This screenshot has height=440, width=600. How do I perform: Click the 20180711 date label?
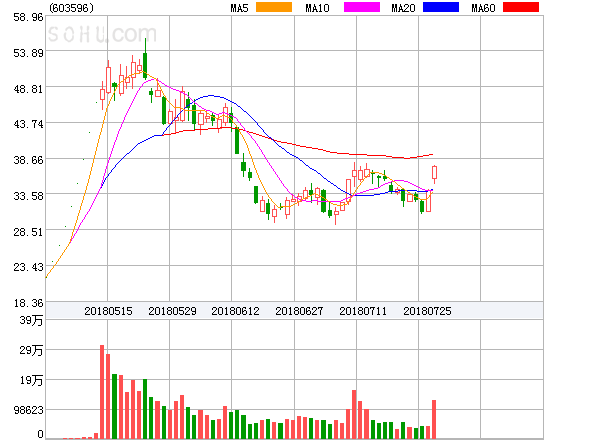click(x=363, y=311)
